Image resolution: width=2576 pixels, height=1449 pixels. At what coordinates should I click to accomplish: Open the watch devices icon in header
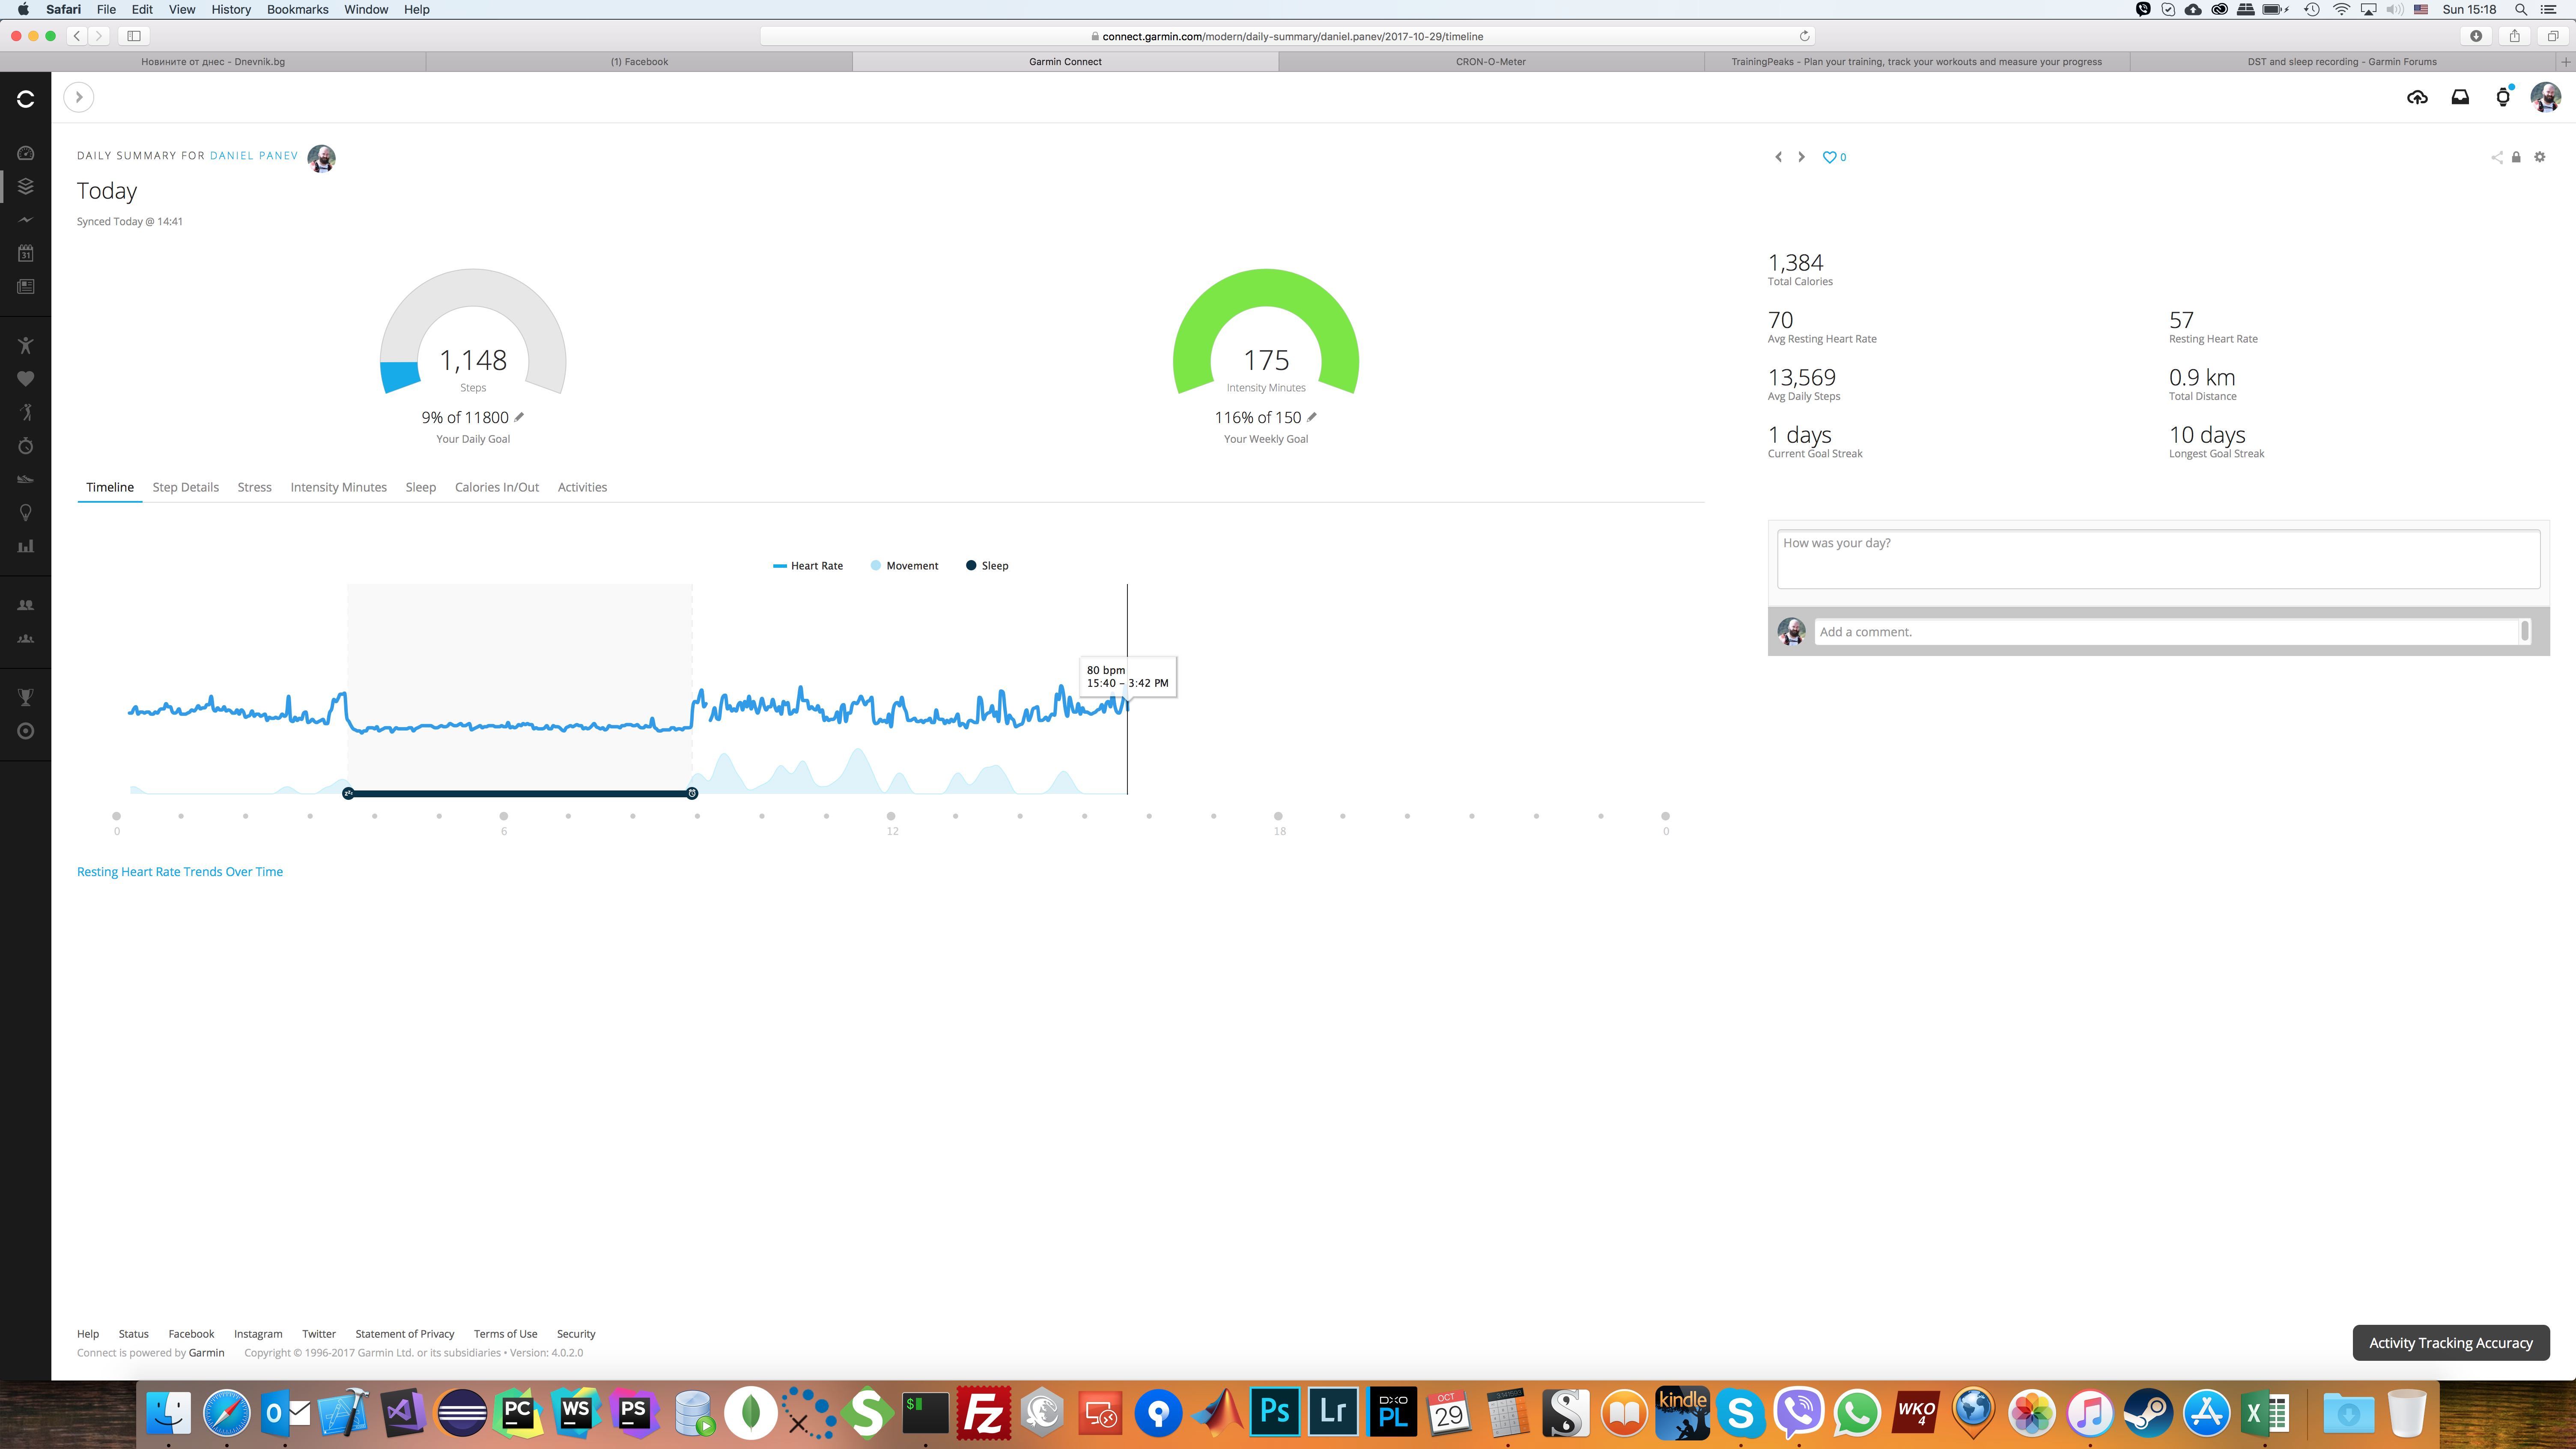(2503, 97)
